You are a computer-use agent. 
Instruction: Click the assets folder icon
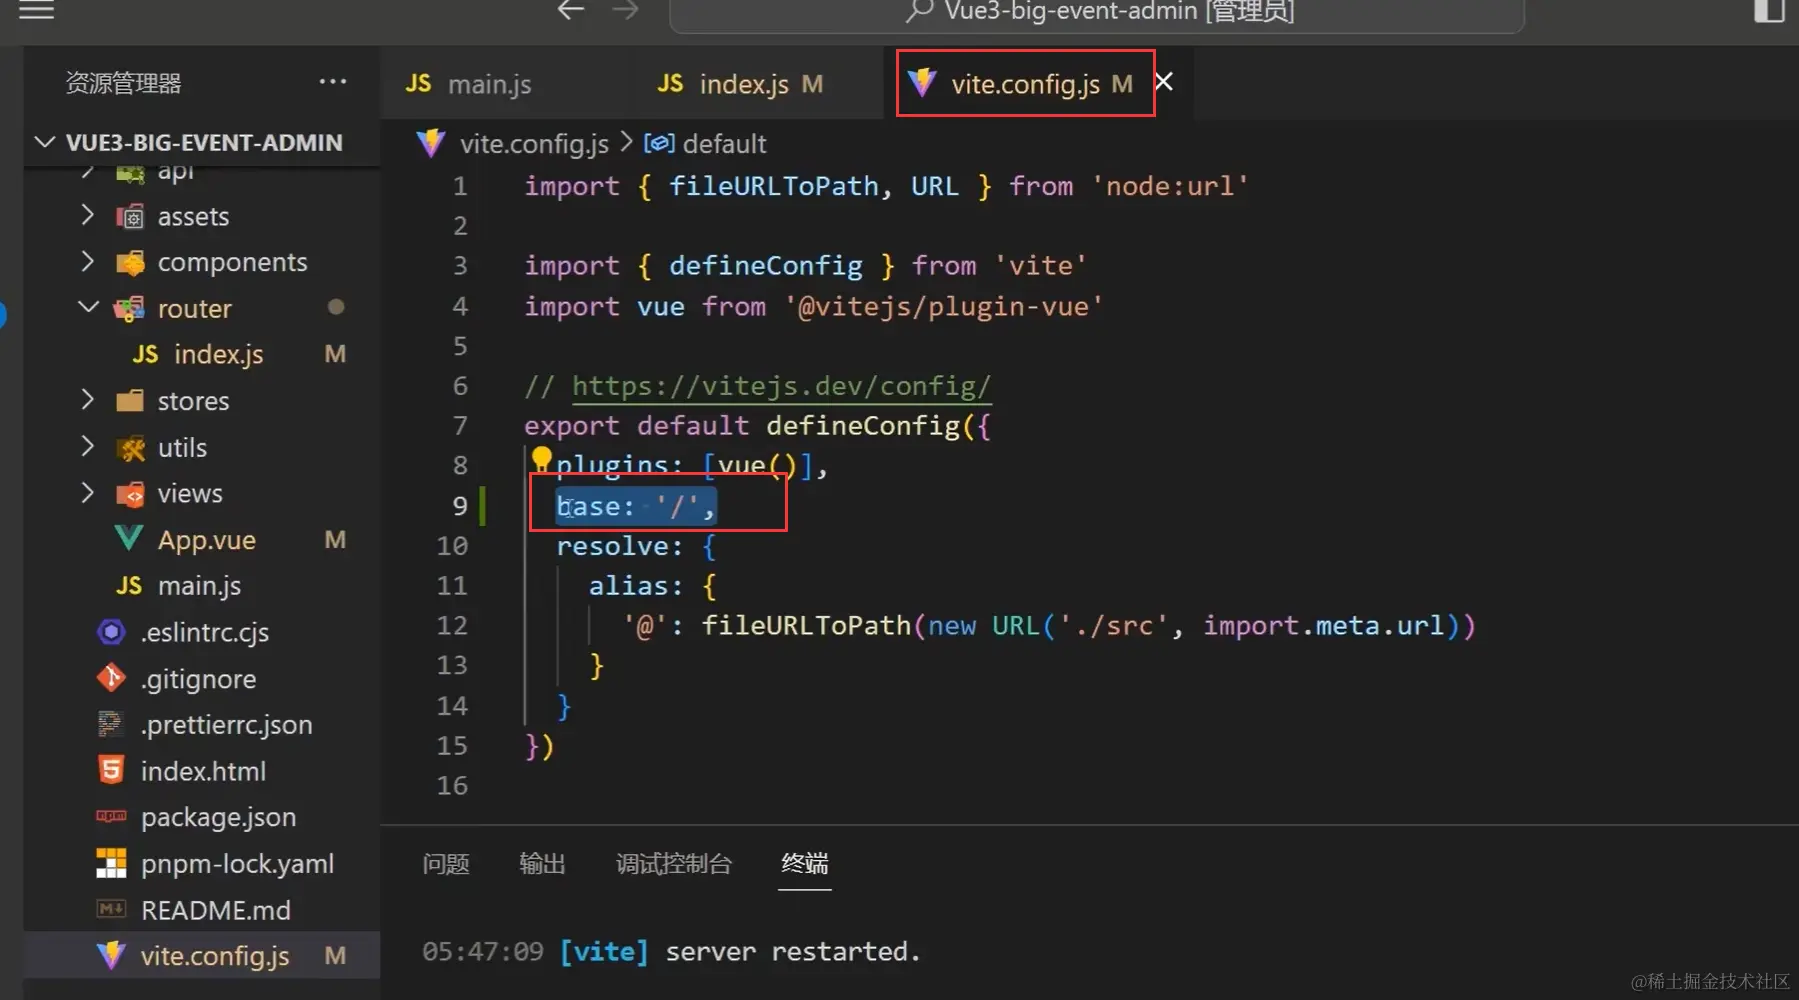(130, 216)
